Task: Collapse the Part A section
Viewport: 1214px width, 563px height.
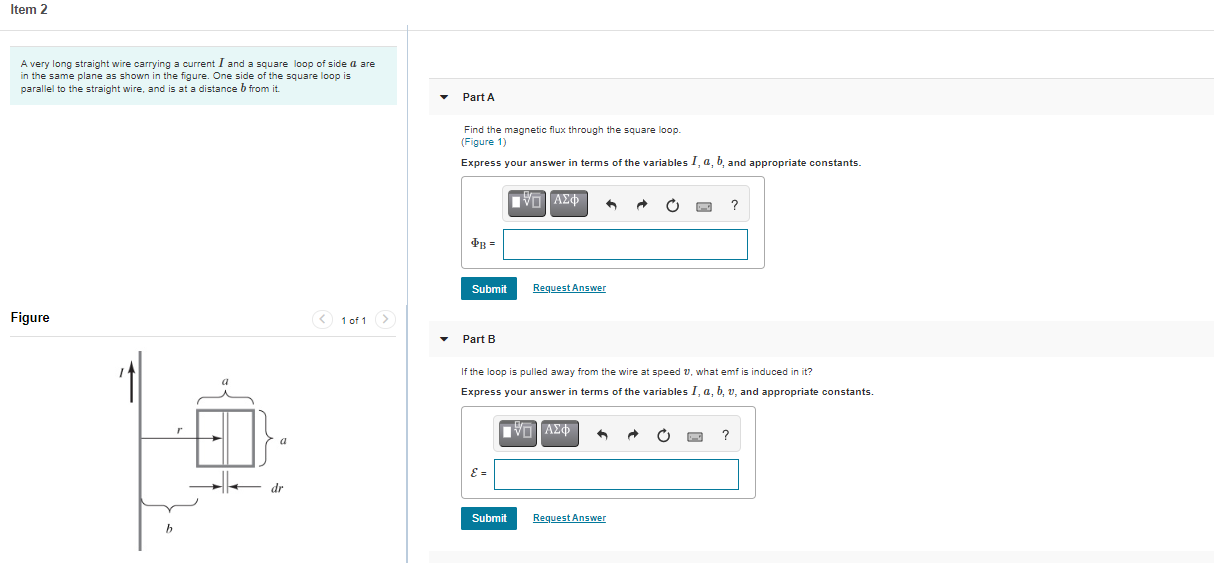Action: (x=444, y=97)
